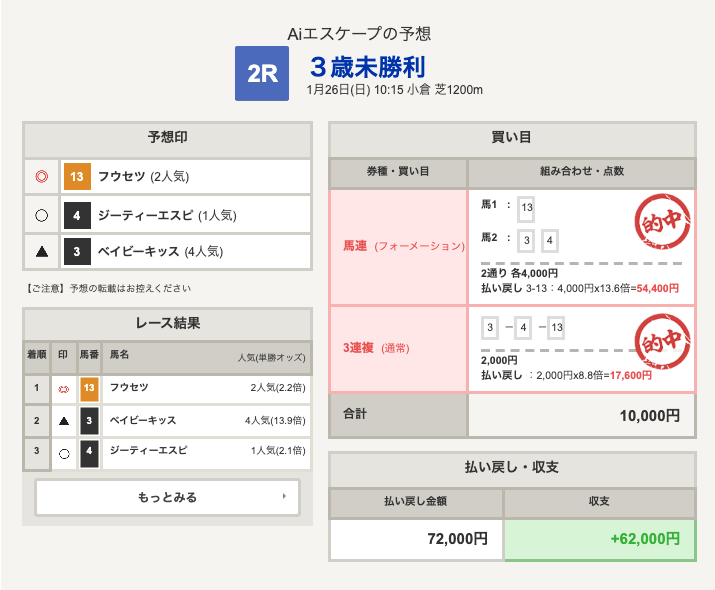The height and width of the screenshot is (590, 715).
Task: Click orange 13 badge in レース結果 table
Action: [x=89, y=389]
